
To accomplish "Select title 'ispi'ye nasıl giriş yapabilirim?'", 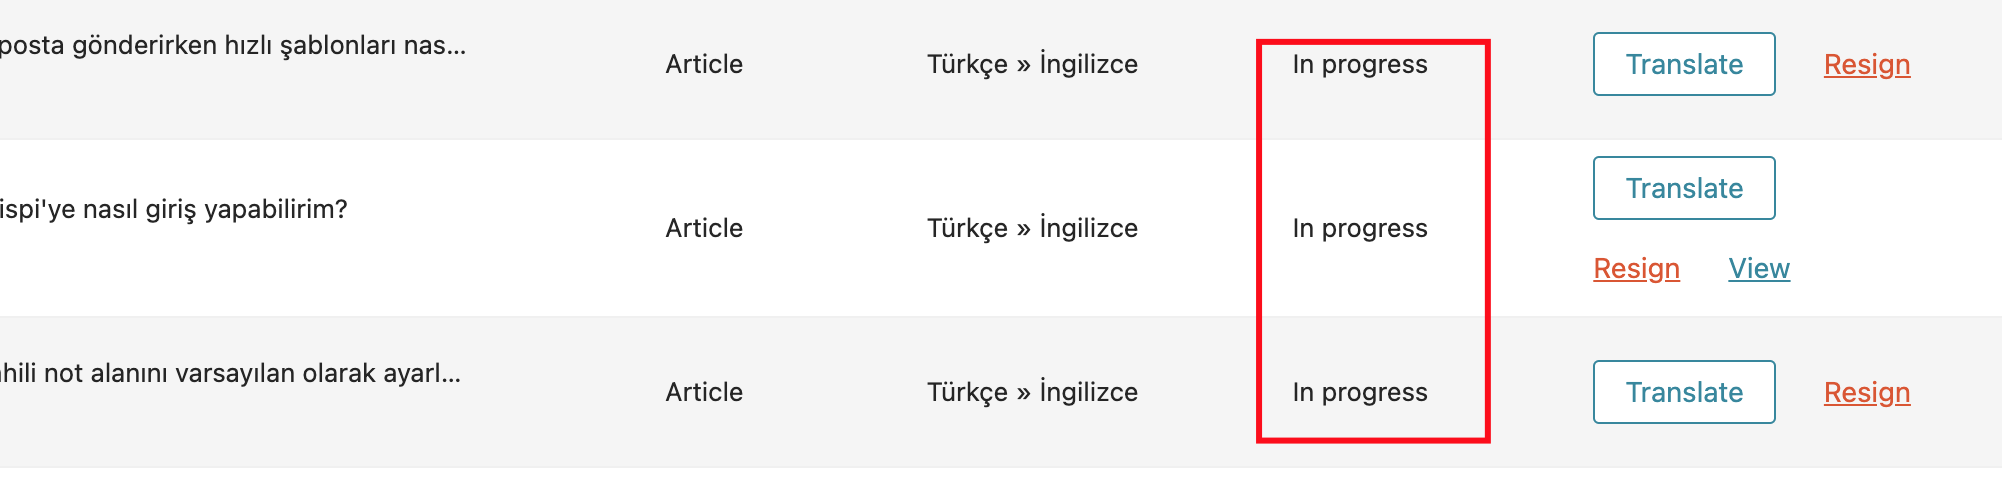I will click(x=173, y=210).
